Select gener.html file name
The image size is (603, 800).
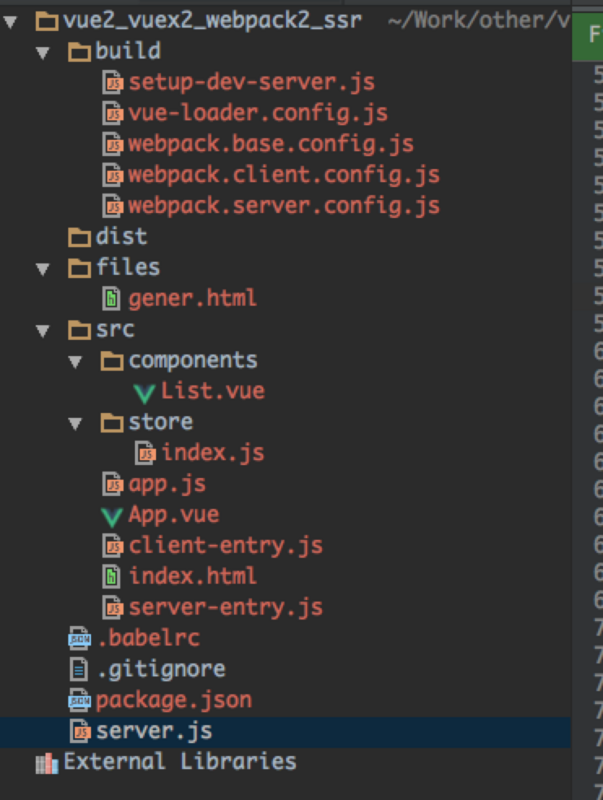192,299
